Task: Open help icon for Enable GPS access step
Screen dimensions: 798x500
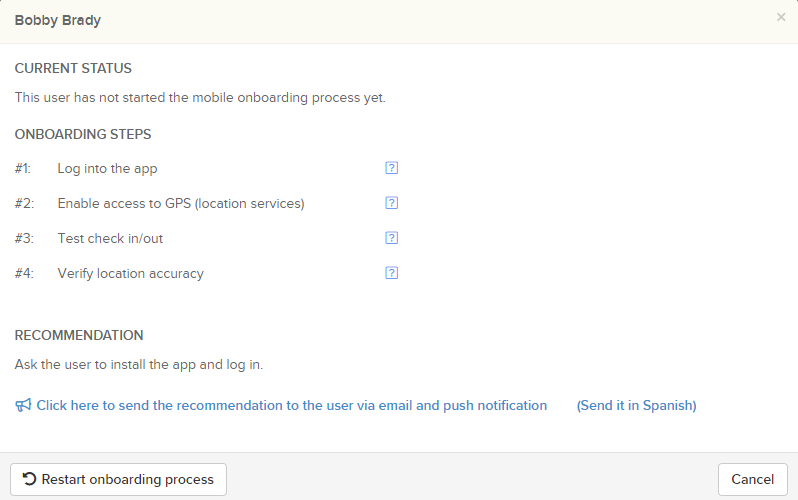Action: coord(391,203)
